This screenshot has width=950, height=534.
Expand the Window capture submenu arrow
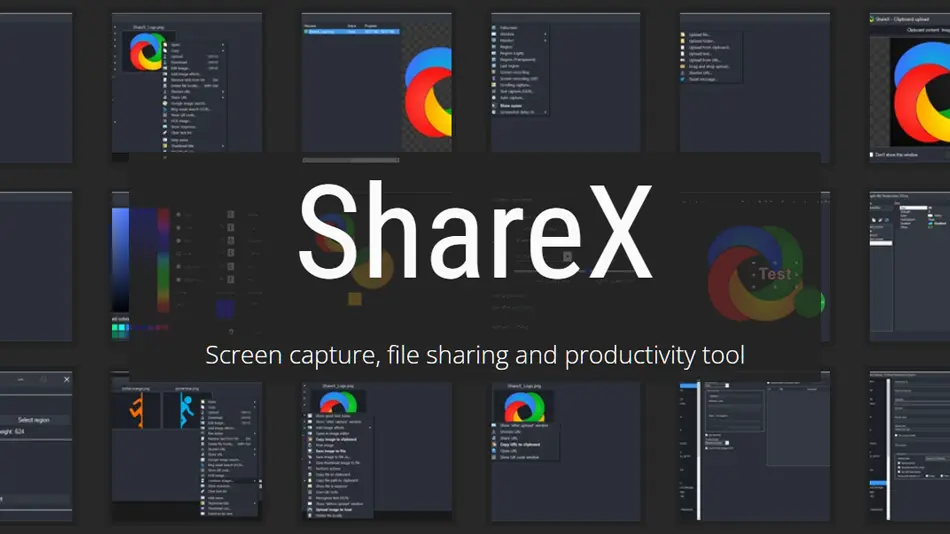[545, 34]
